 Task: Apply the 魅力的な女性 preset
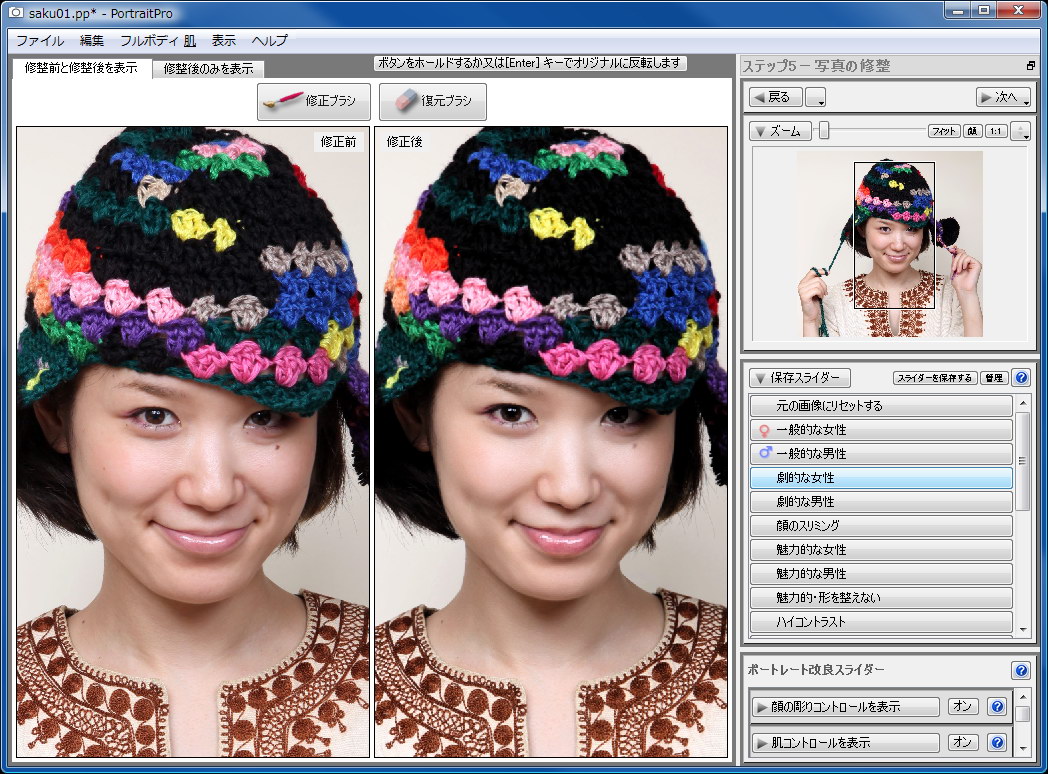coord(881,550)
